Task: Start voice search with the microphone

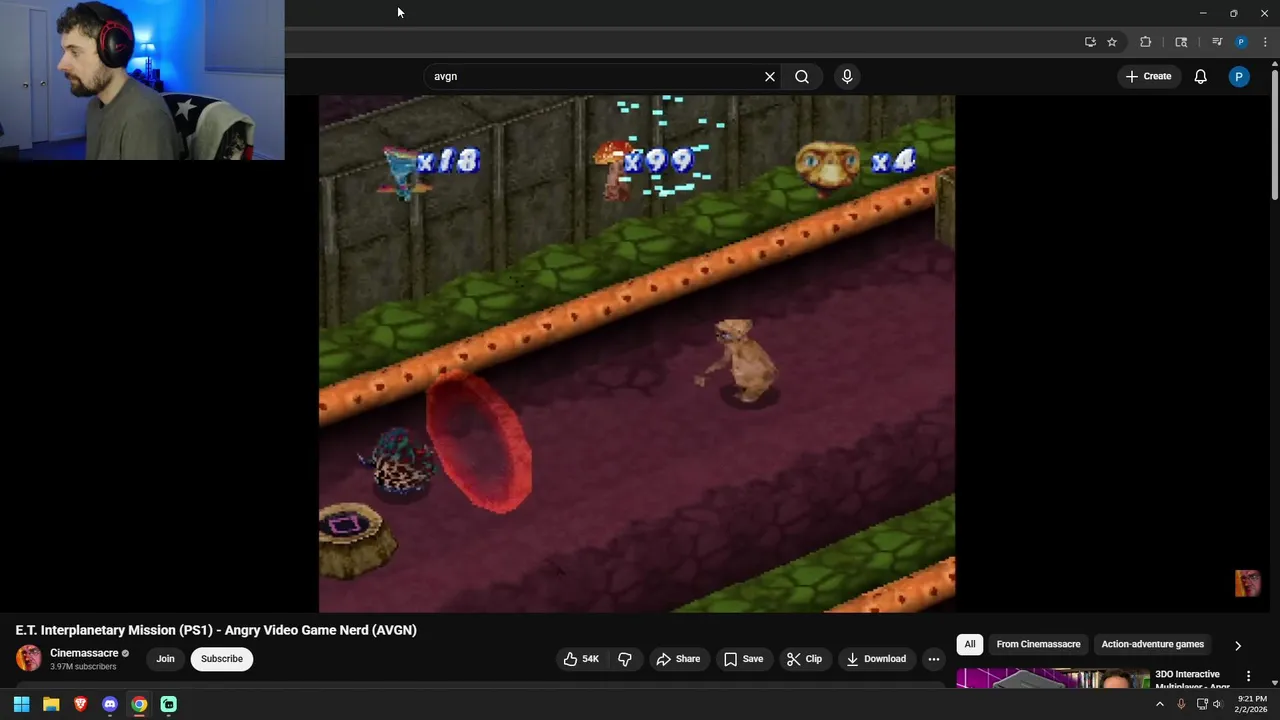Action: 847,76
